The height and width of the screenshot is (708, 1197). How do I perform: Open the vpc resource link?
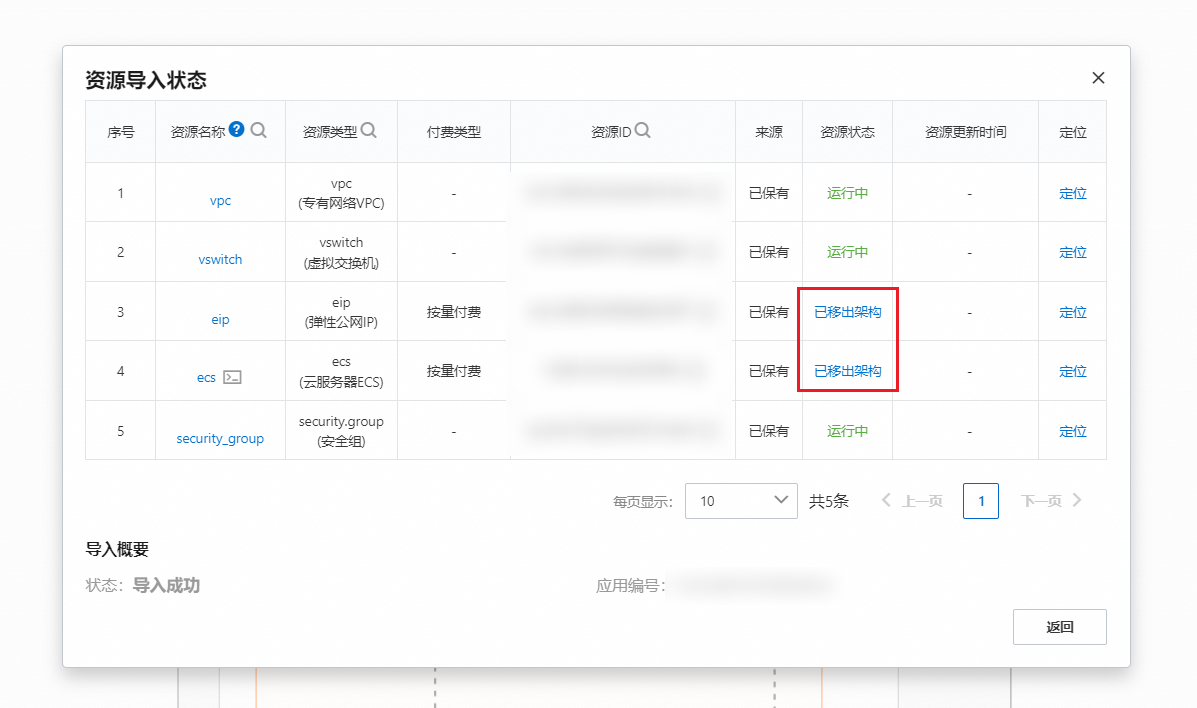tap(221, 201)
